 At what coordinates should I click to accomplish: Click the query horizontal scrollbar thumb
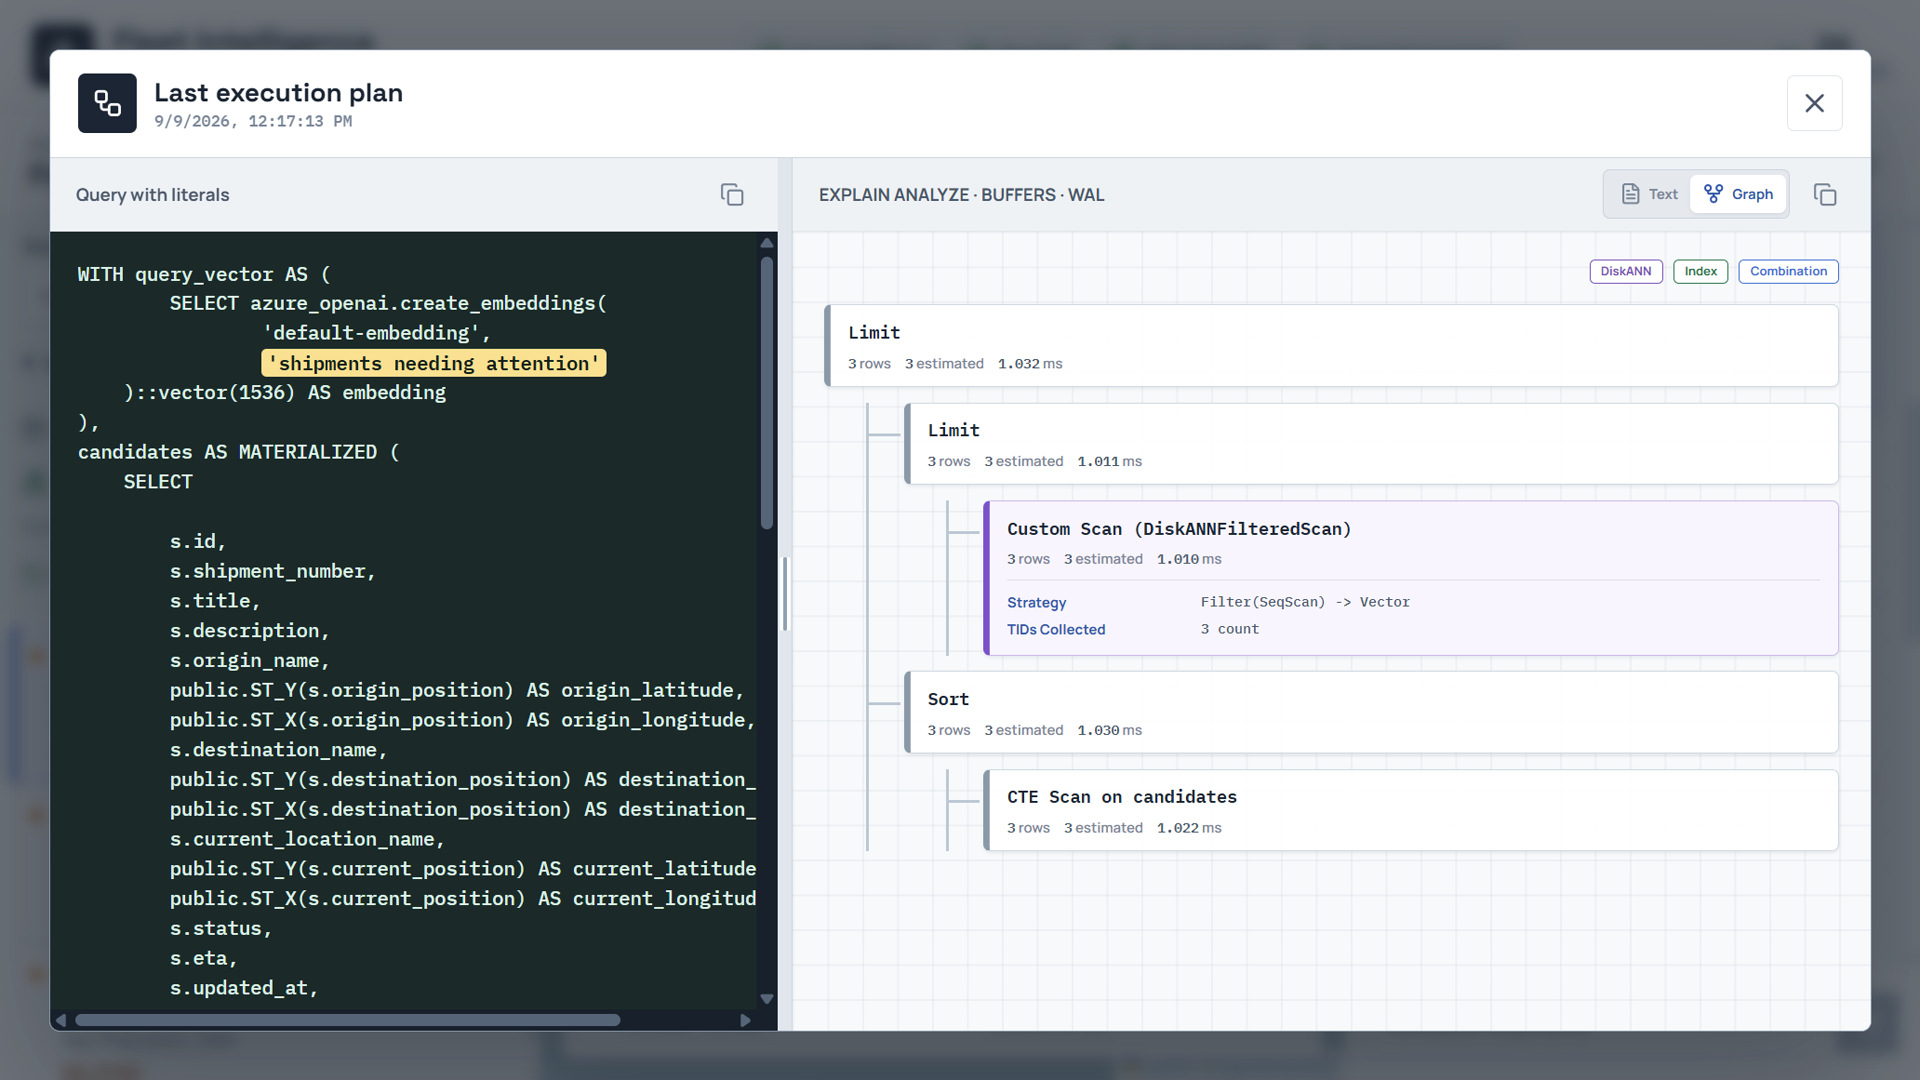tap(348, 1020)
